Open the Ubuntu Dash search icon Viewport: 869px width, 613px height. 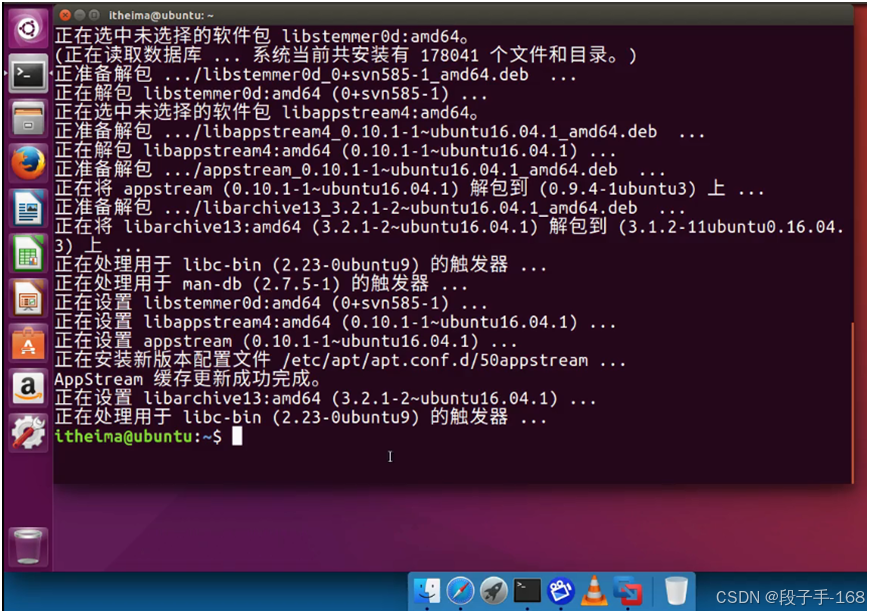pos(28,29)
